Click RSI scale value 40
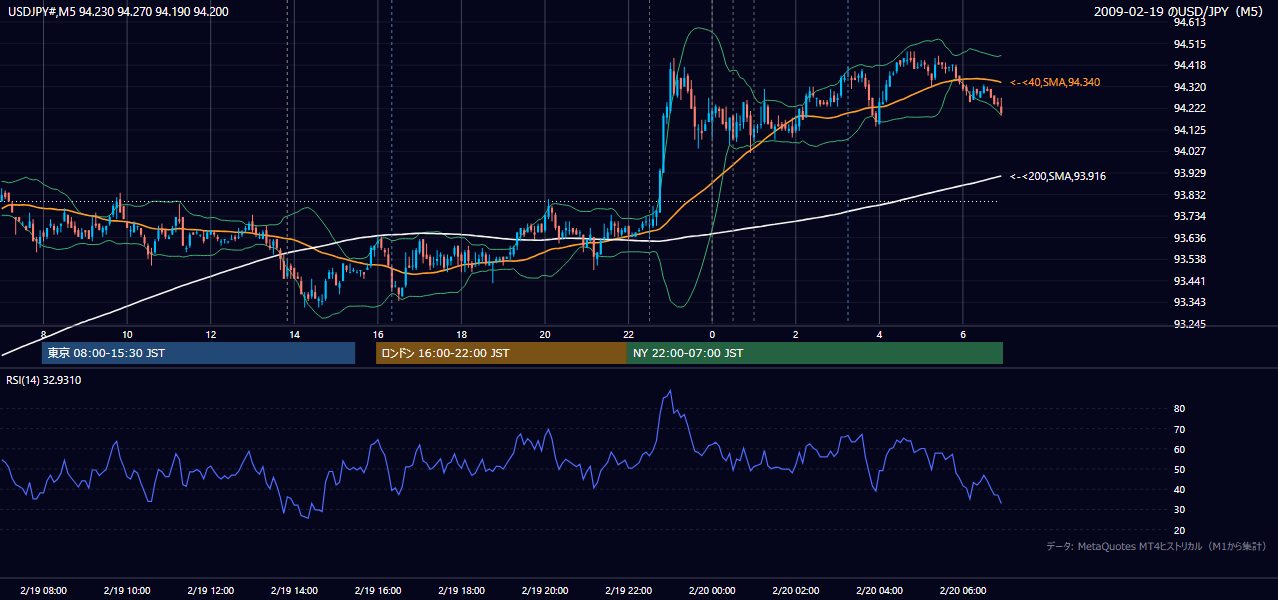Image resolution: width=1278 pixels, height=600 pixels. (1180, 490)
